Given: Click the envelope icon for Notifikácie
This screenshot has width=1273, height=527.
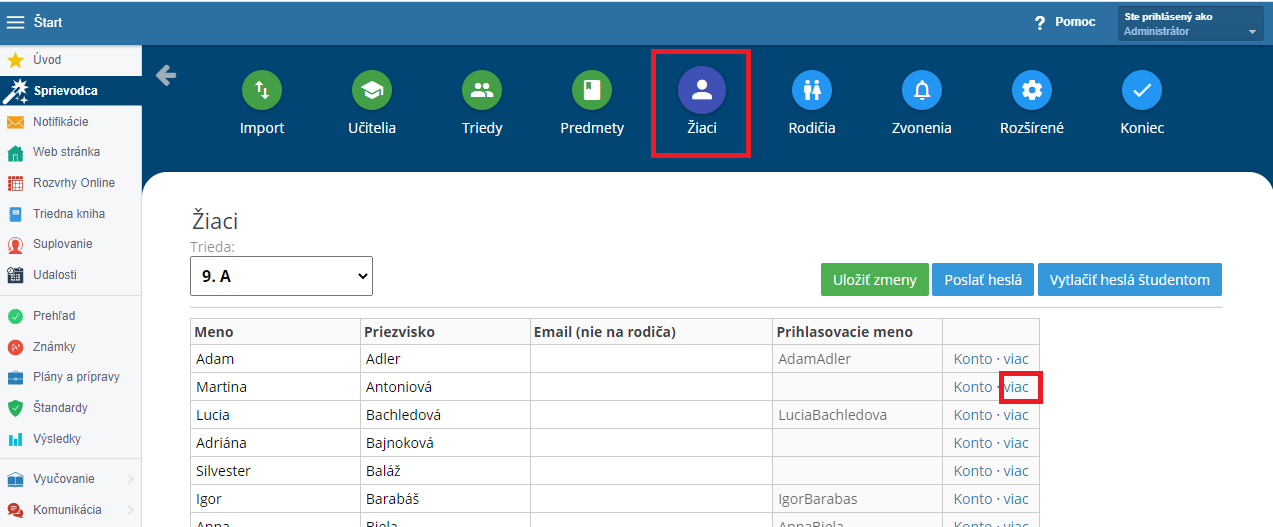Looking at the screenshot, I should click(x=15, y=122).
